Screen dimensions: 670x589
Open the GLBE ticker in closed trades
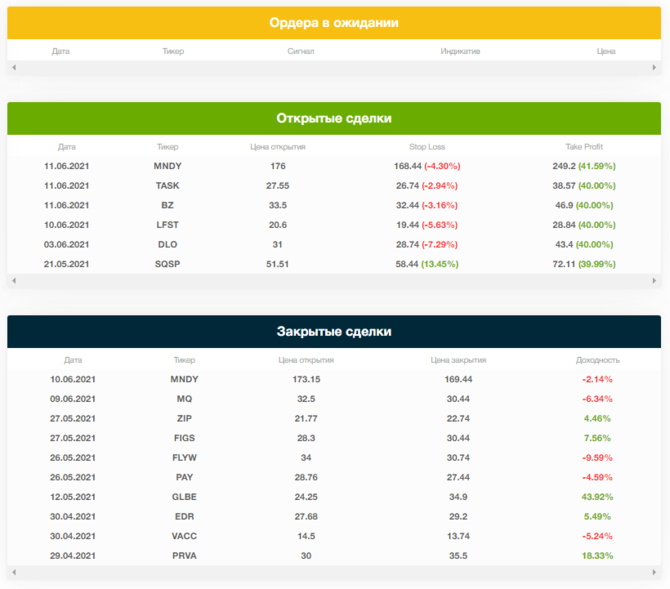tap(184, 497)
